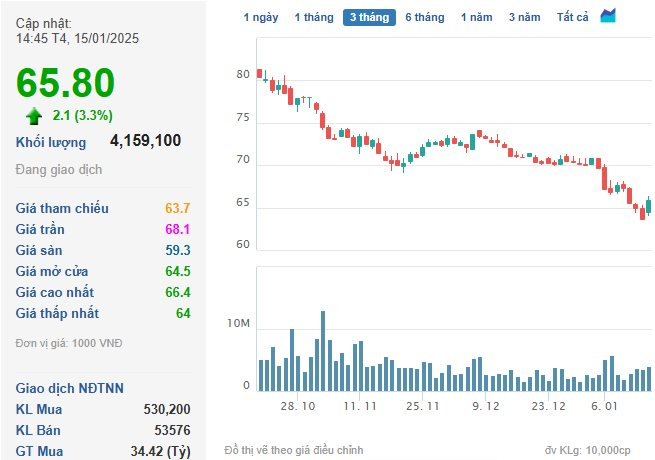Select the GT Mua label

(39, 451)
